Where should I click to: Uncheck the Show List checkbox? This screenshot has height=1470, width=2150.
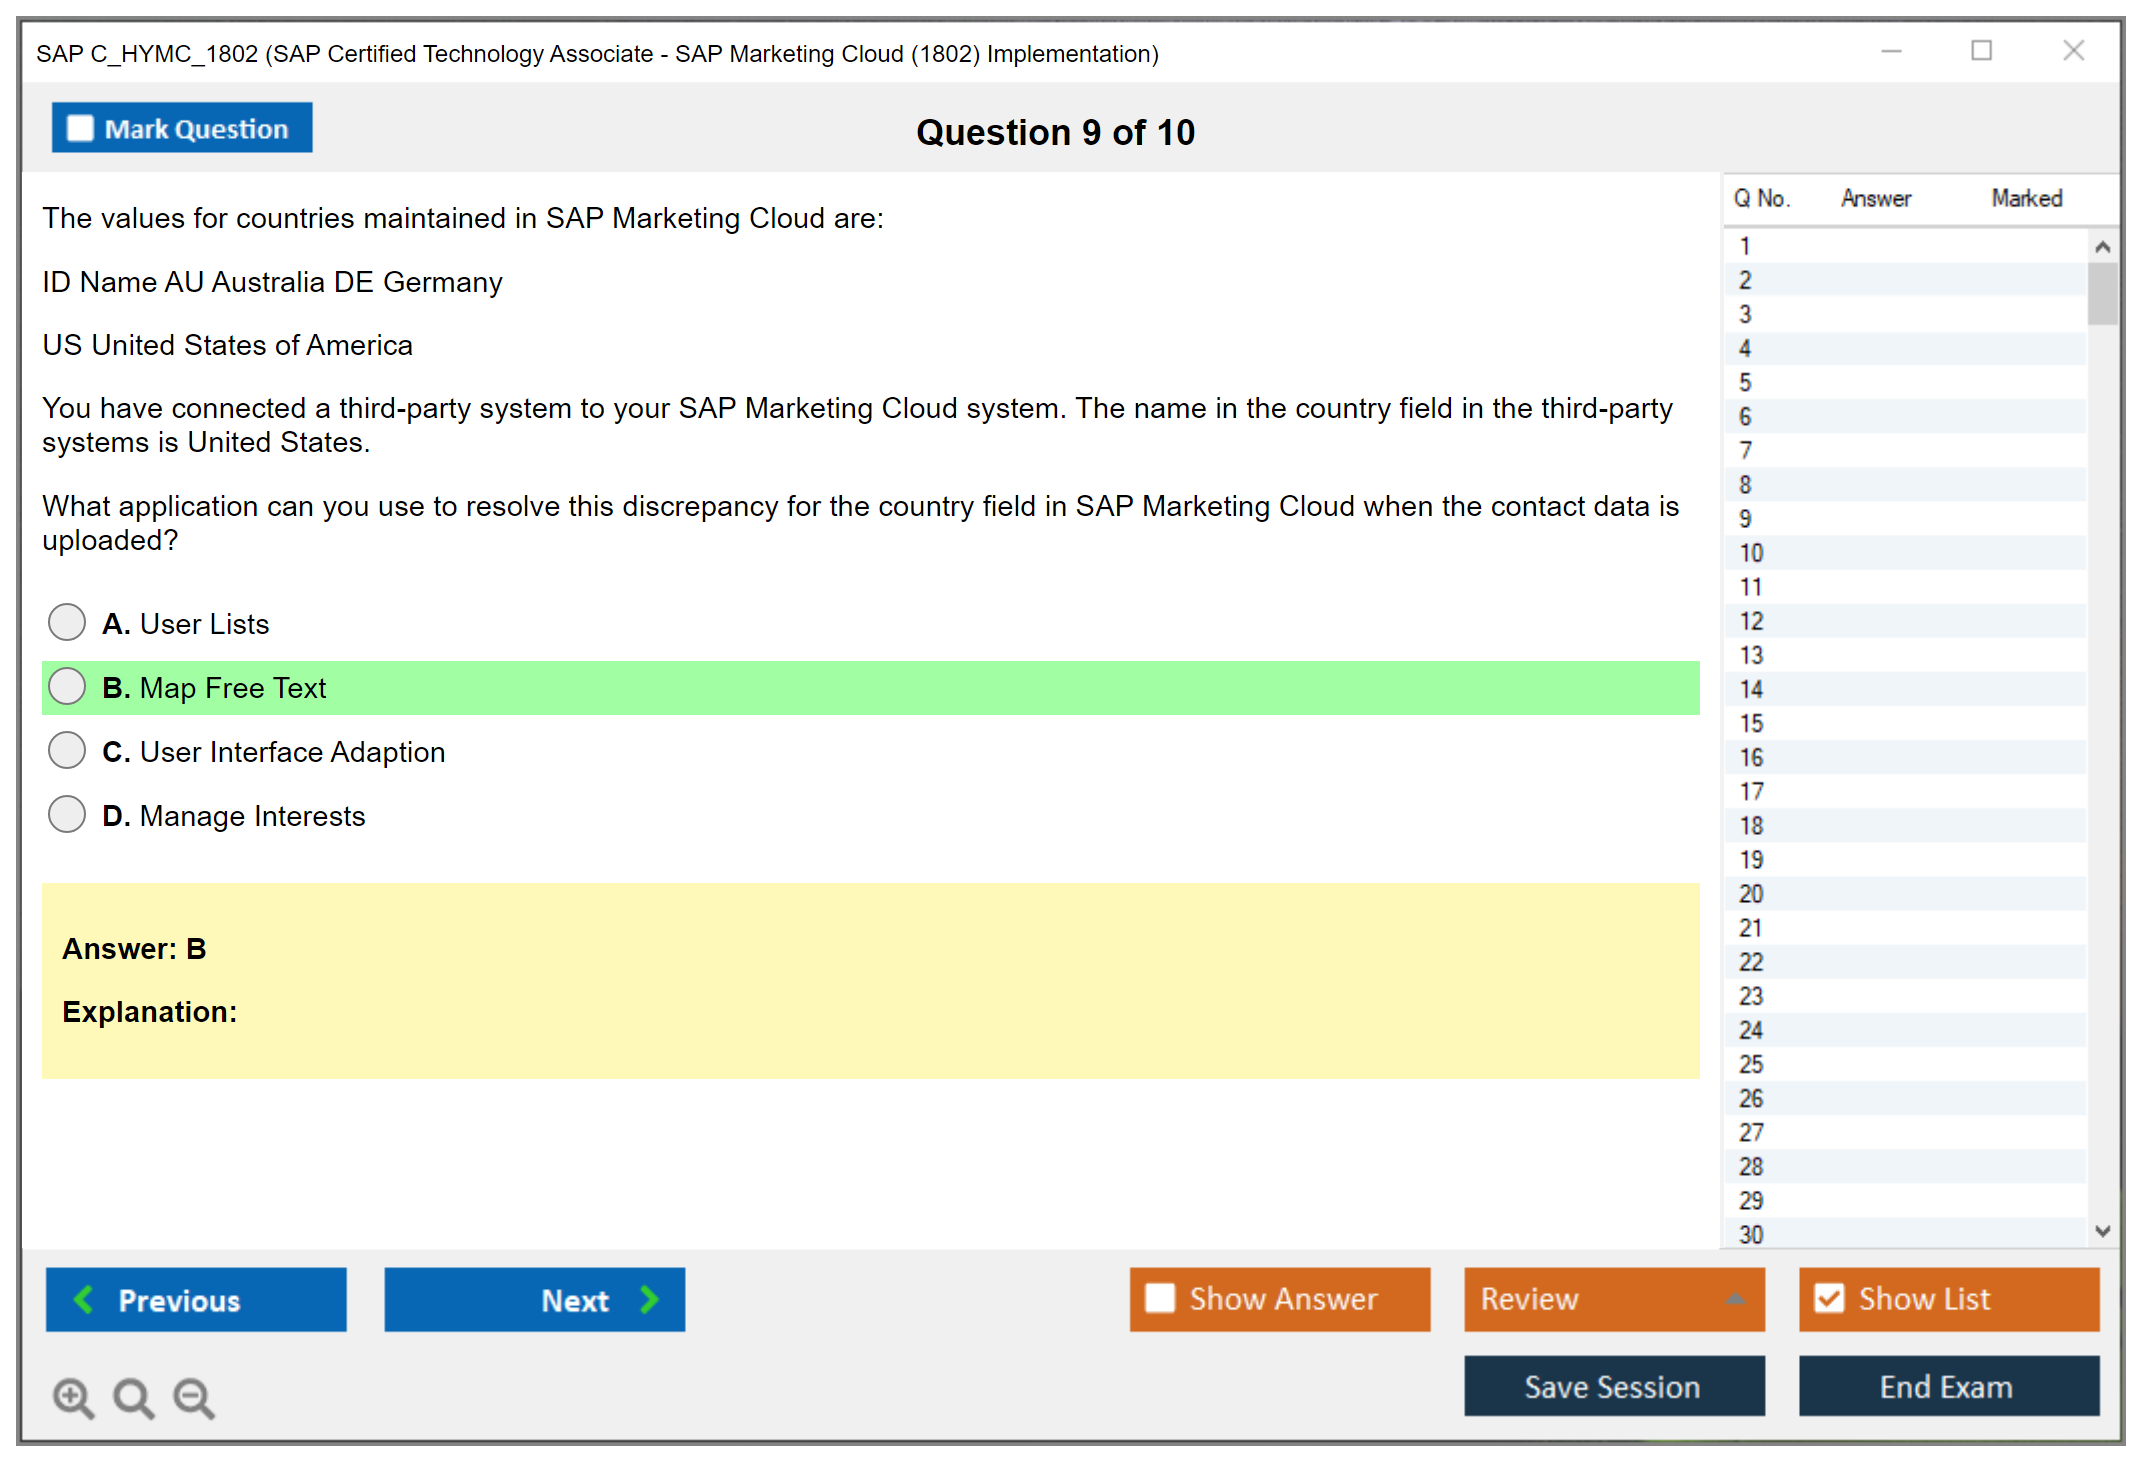coord(1829,1298)
